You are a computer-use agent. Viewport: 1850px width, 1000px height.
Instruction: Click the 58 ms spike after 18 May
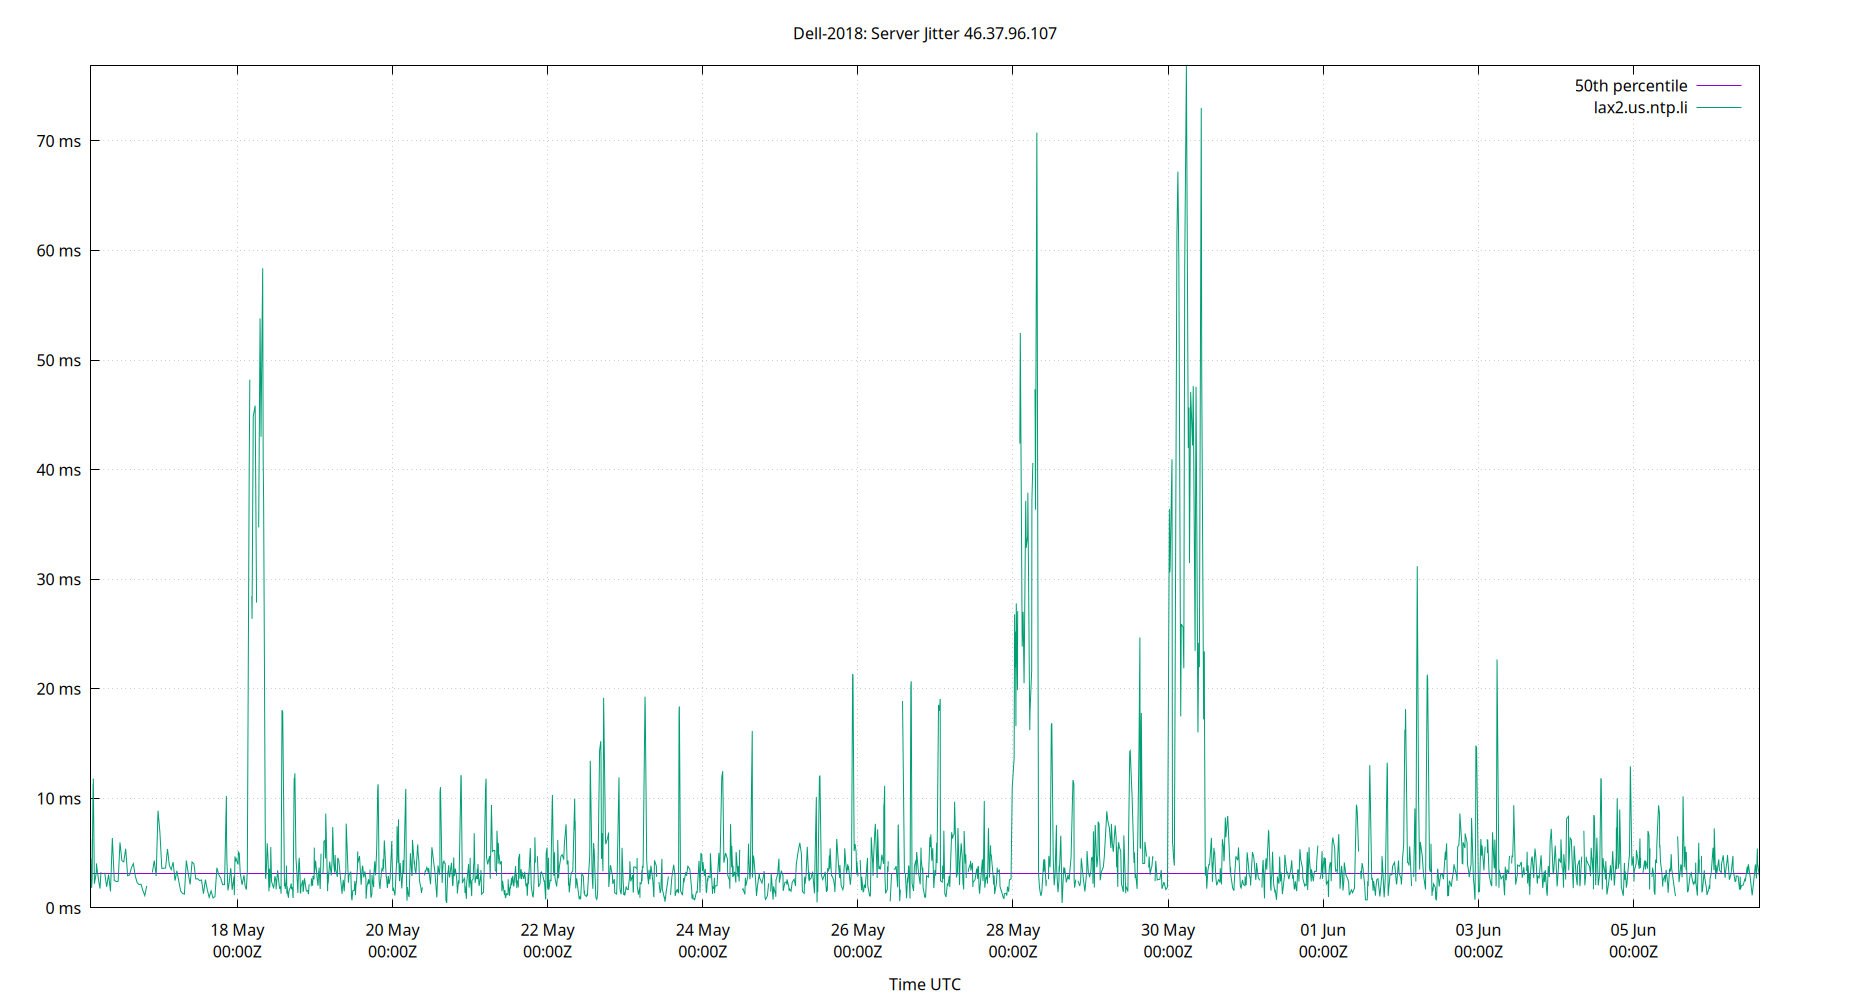pyautogui.click(x=263, y=270)
